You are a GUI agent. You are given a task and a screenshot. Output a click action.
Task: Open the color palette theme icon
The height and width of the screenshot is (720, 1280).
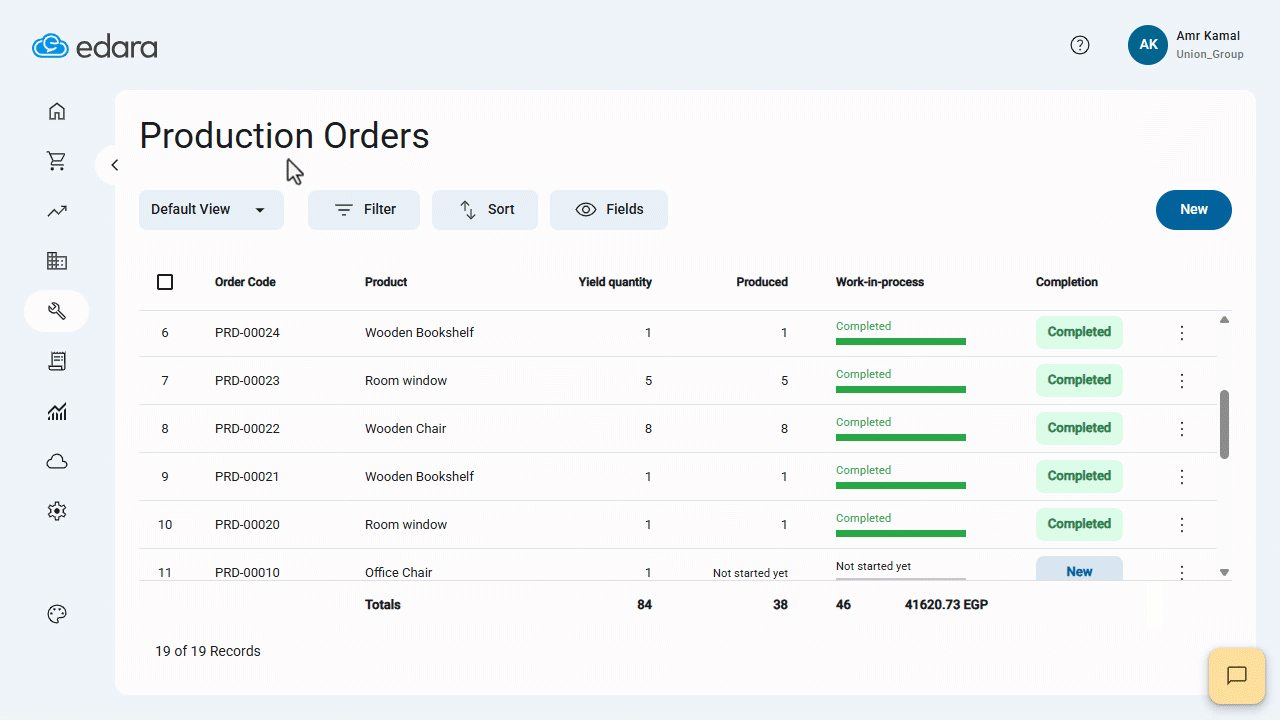point(57,614)
